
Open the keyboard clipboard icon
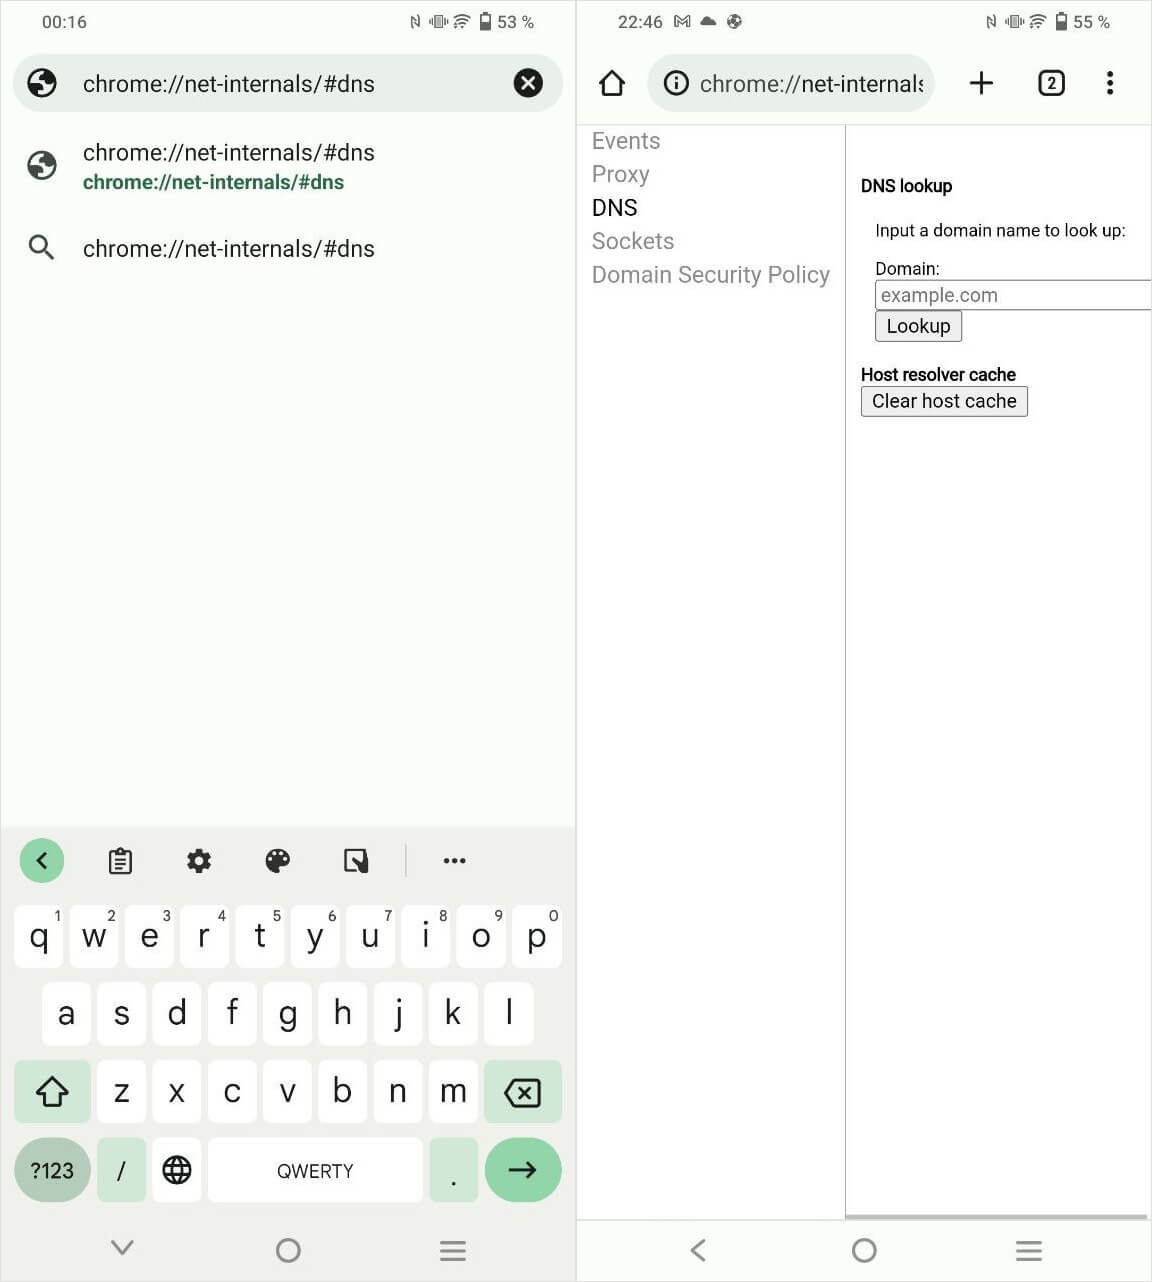click(120, 860)
